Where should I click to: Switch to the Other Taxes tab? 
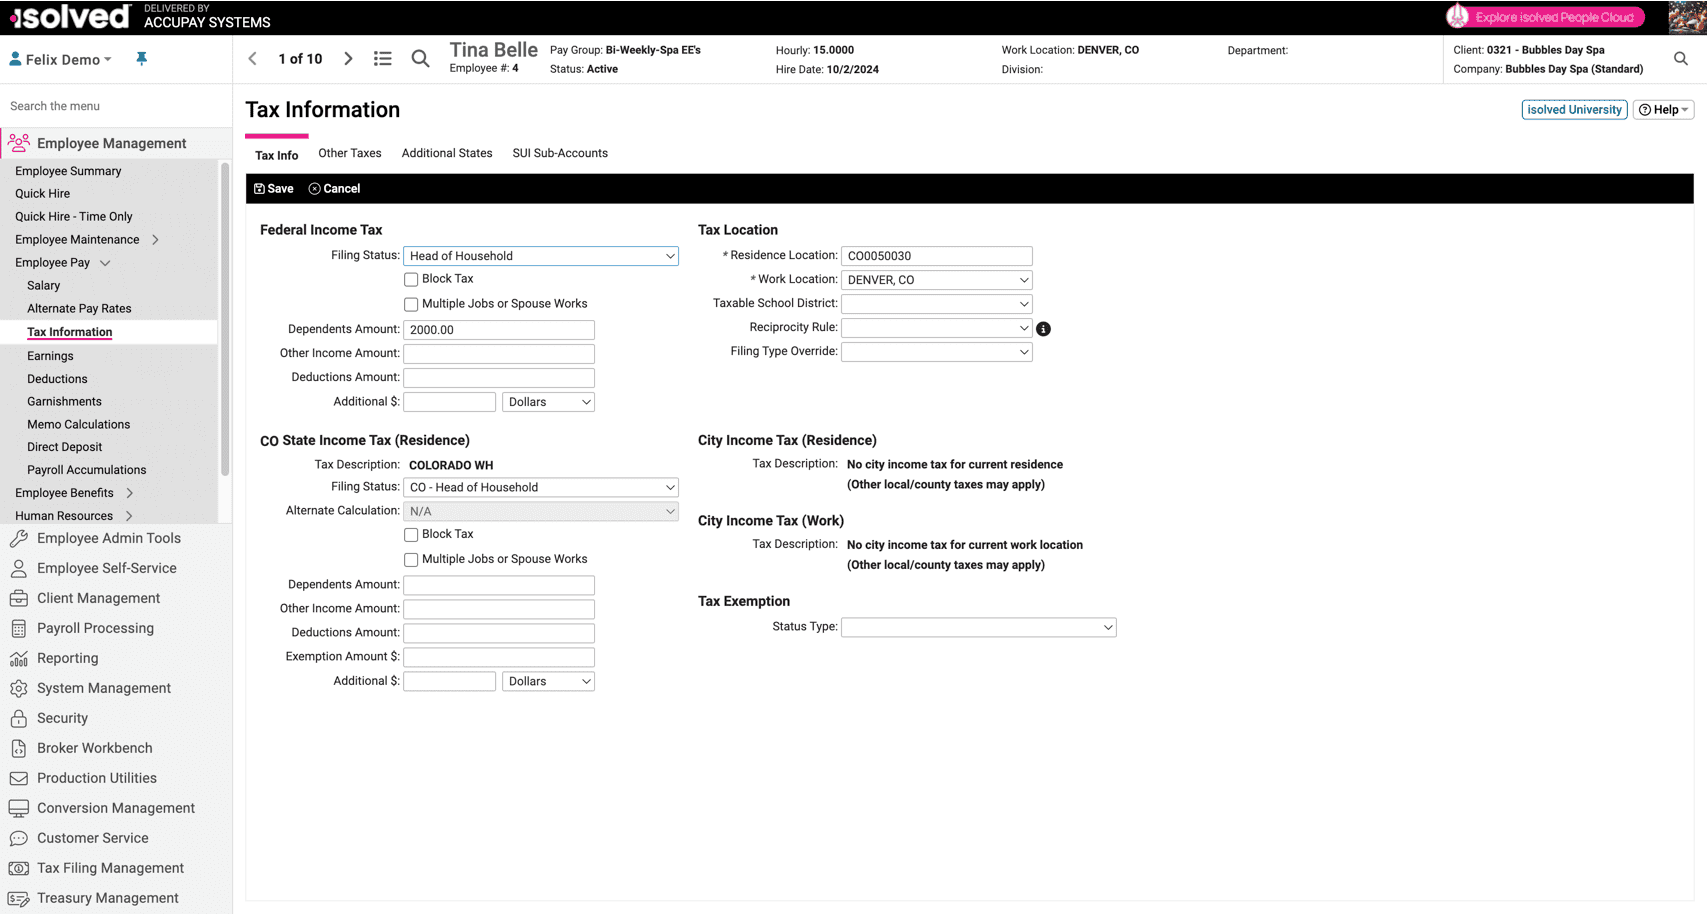(349, 153)
